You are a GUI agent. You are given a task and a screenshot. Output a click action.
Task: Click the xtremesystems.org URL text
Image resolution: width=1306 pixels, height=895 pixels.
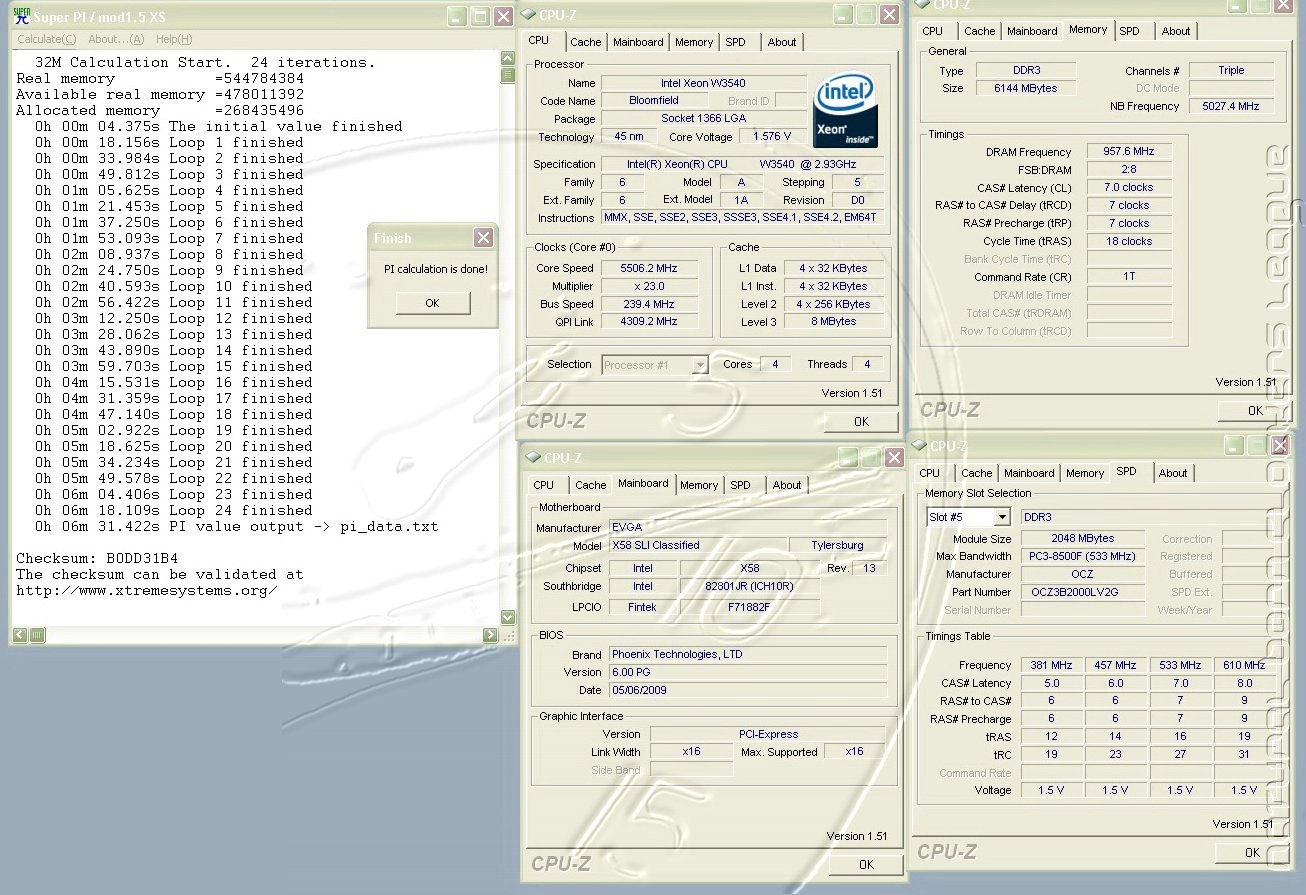(x=147, y=590)
